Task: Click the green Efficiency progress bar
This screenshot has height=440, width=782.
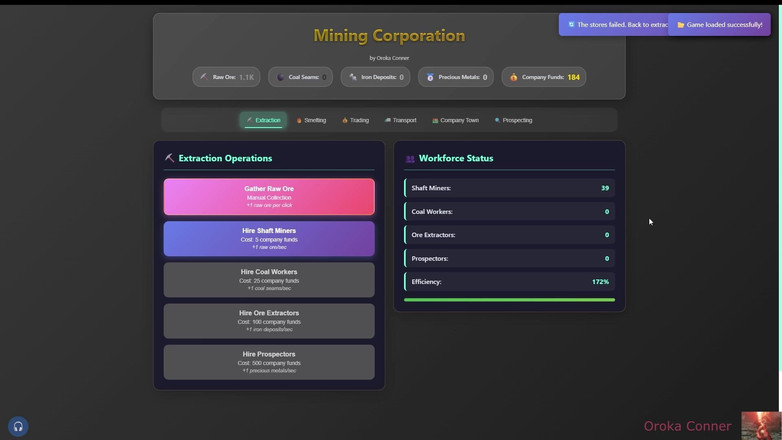Action: pyautogui.click(x=509, y=299)
